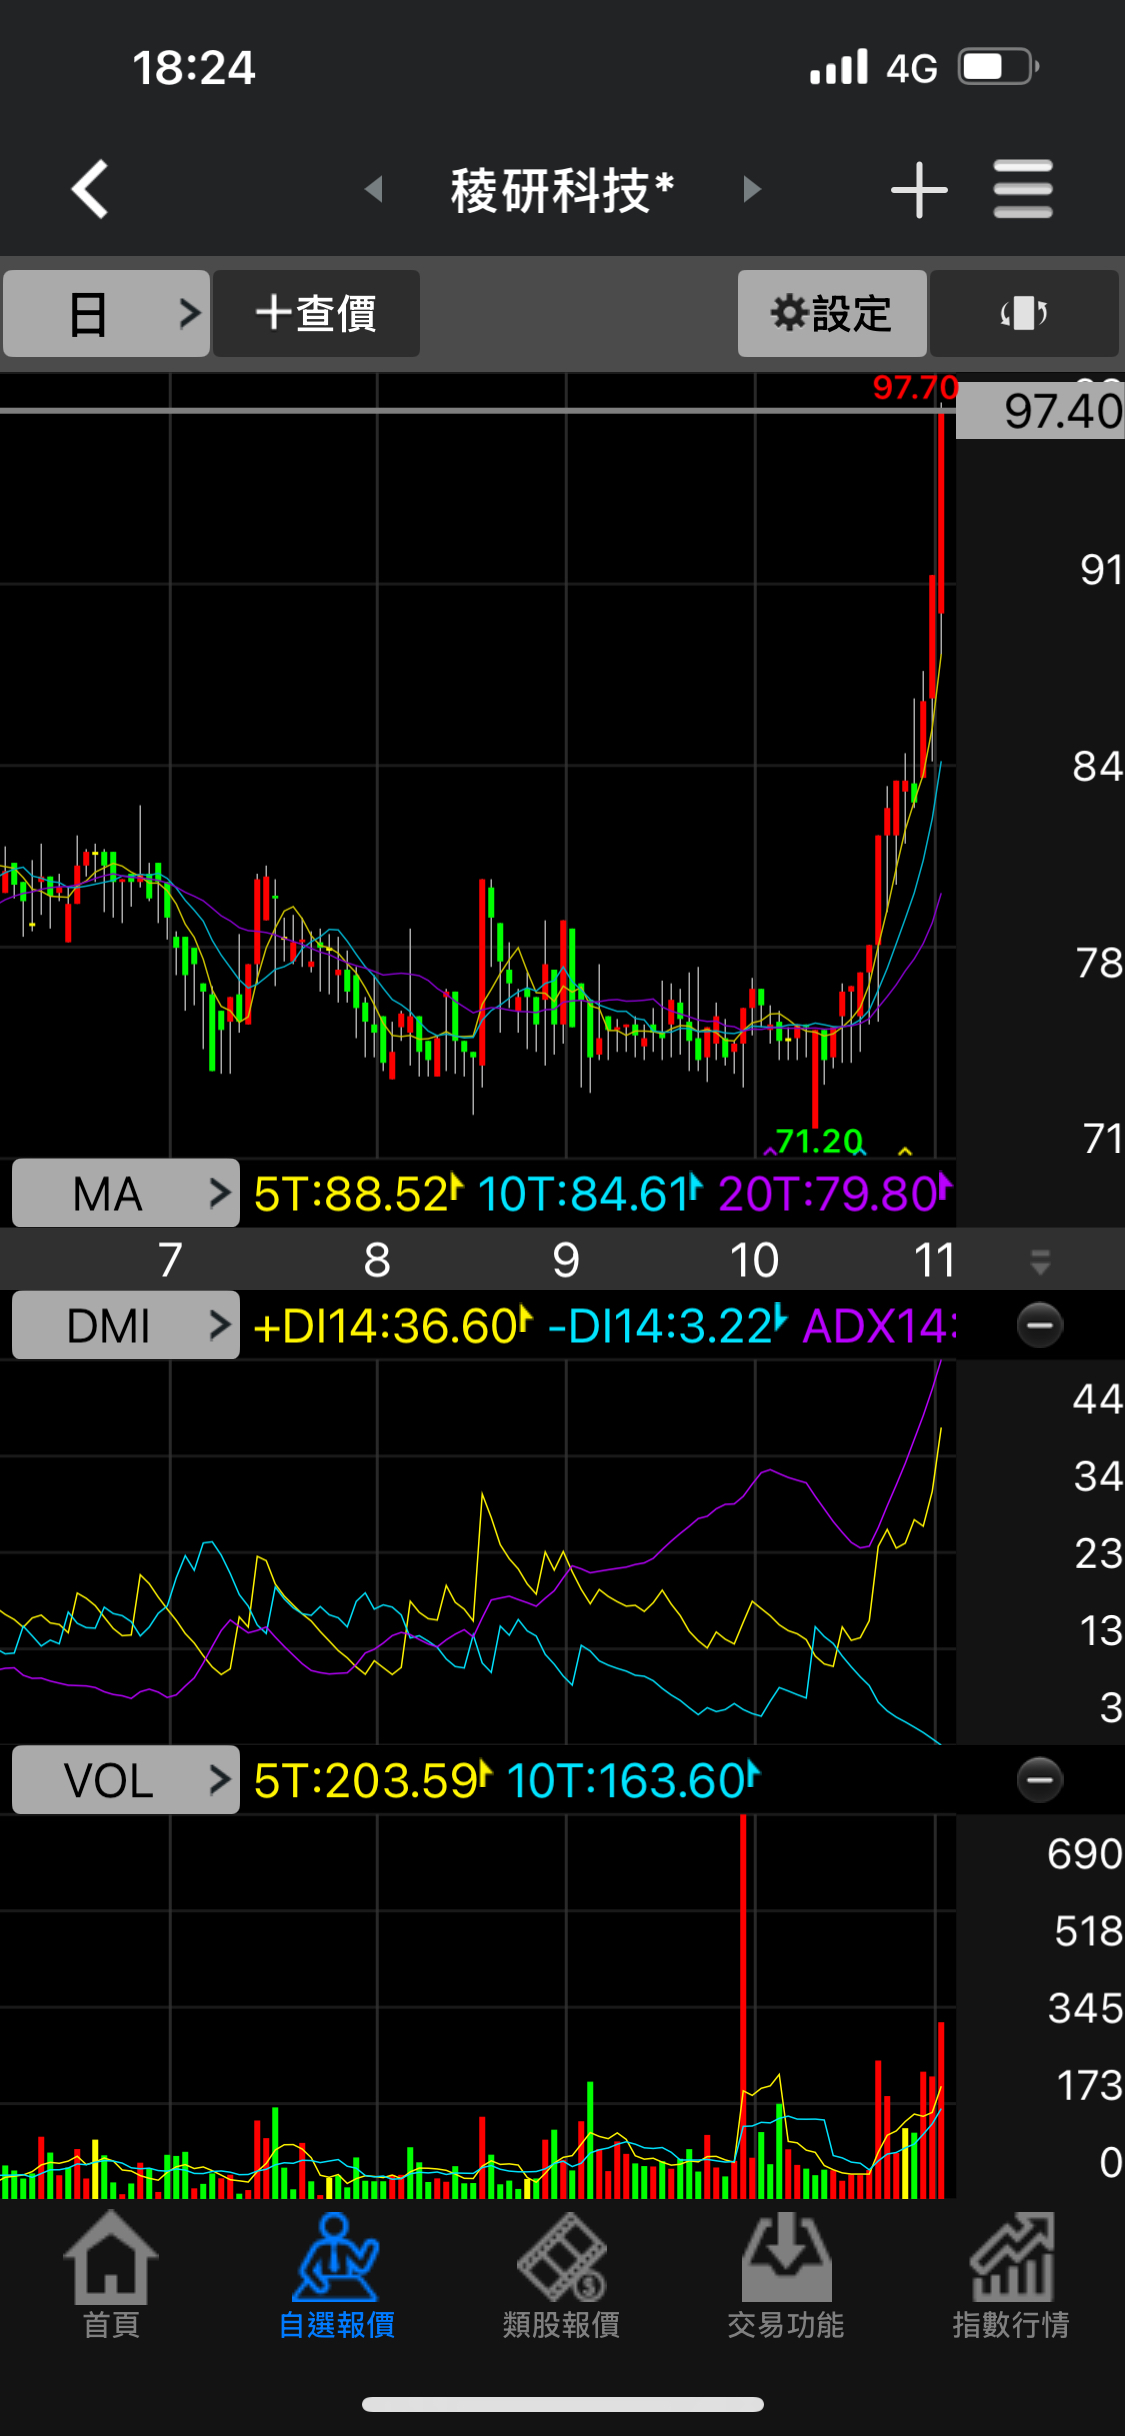Open the MA indicator selector
Image resolution: width=1125 pixels, height=2436 pixels.
point(126,1193)
